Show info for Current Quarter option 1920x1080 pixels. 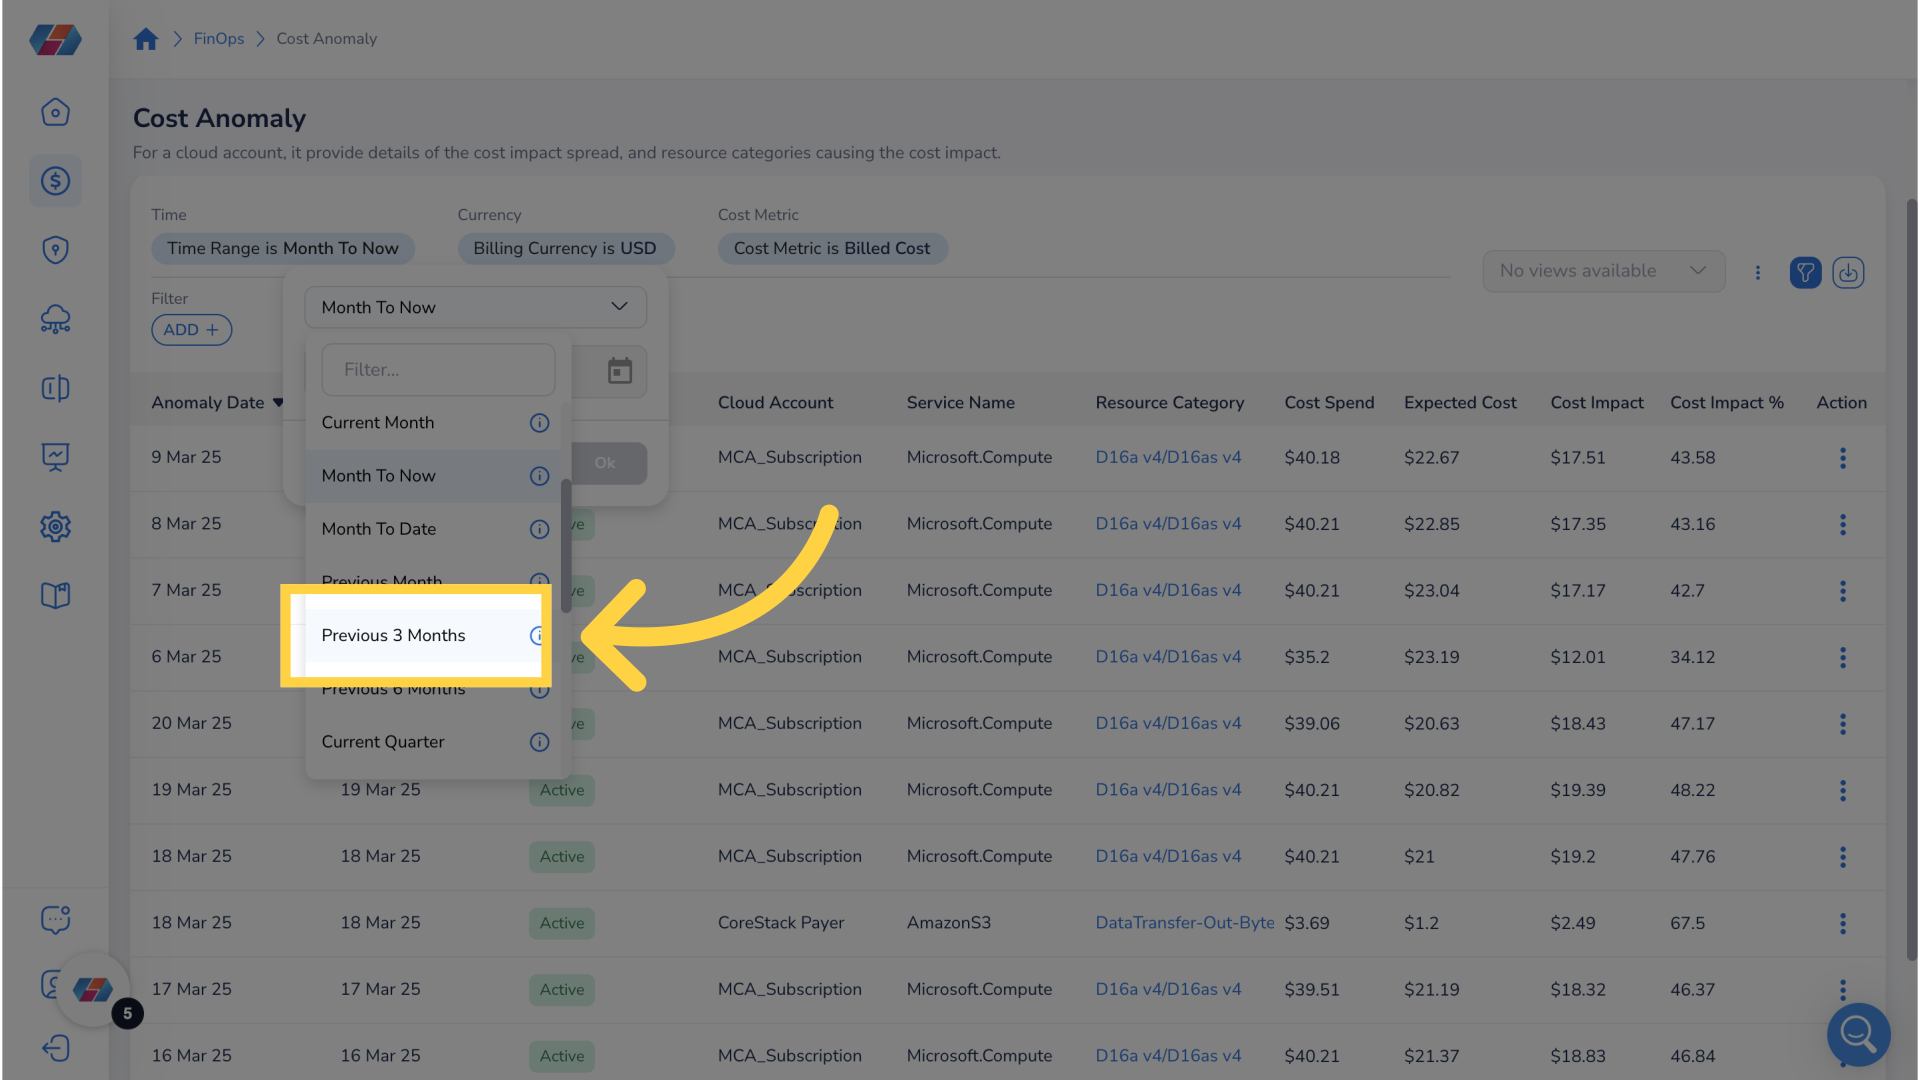[539, 742]
